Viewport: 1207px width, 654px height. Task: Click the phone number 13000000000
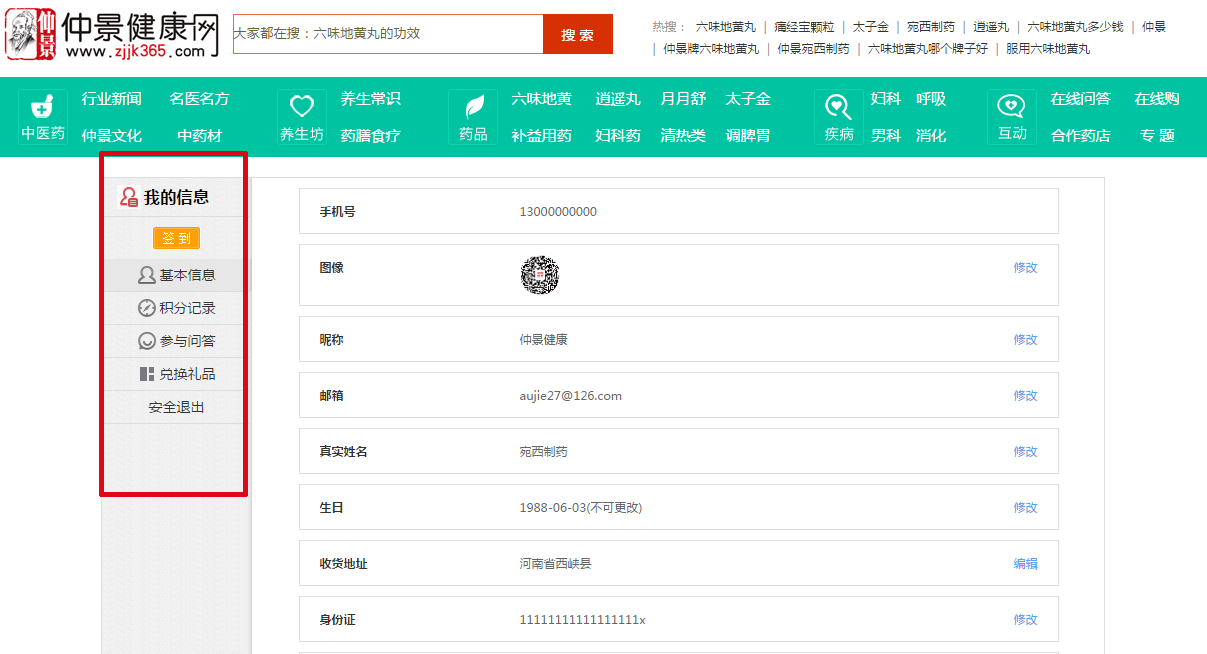click(x=558, y=212)
